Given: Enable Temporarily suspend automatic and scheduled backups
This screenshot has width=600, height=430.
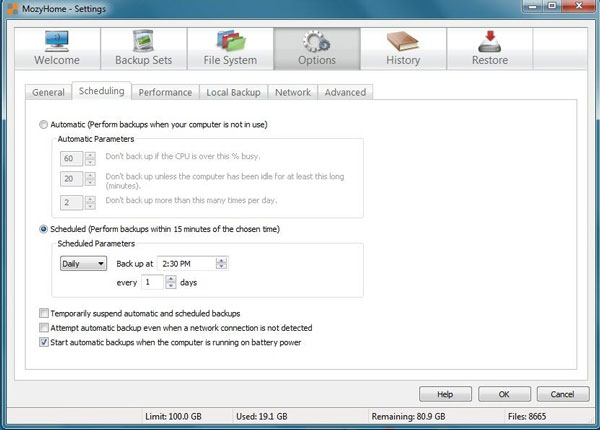Looking at the screenshot, I should [44, 313].
